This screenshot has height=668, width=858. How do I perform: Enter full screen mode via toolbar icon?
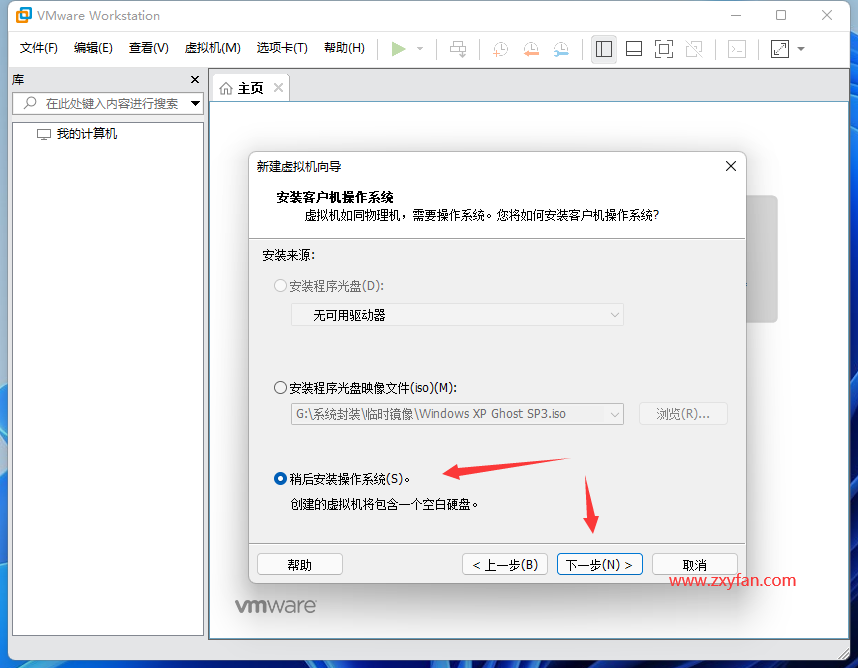tap(664, 48)
